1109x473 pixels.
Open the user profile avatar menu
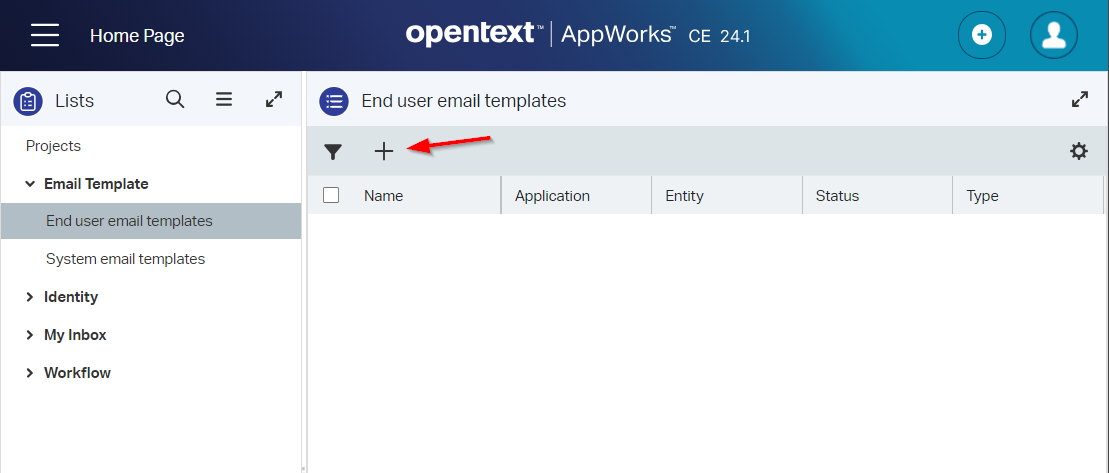[1053, 36]
